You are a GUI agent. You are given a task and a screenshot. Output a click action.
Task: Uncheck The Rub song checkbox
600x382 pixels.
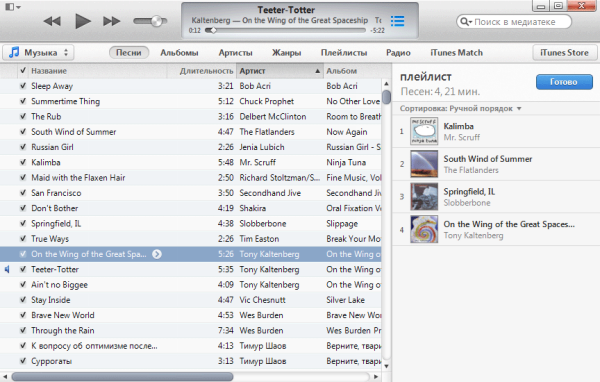pos(23,116)
